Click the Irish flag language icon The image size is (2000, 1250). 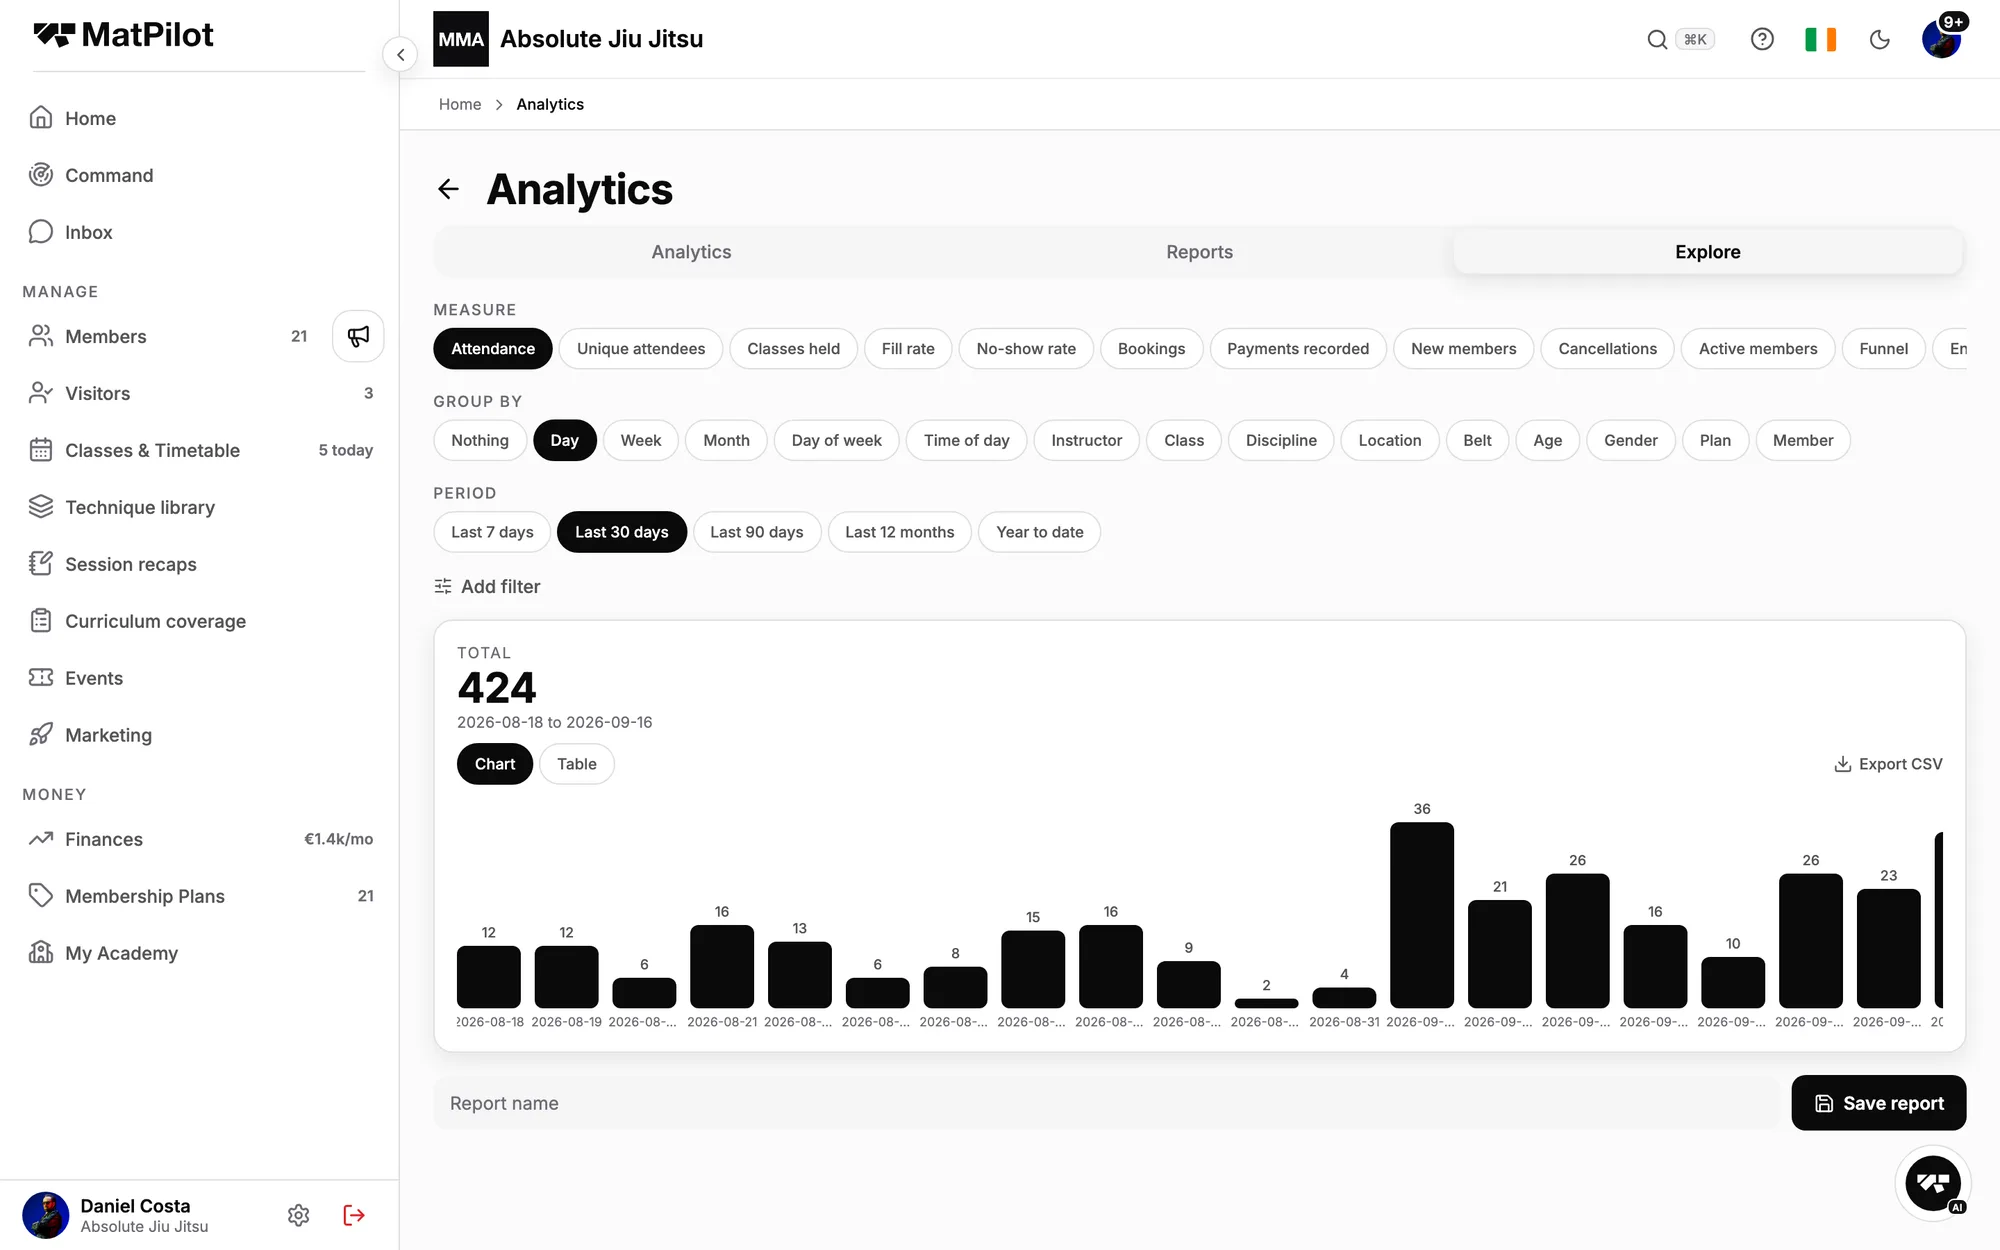point(1820,39)
